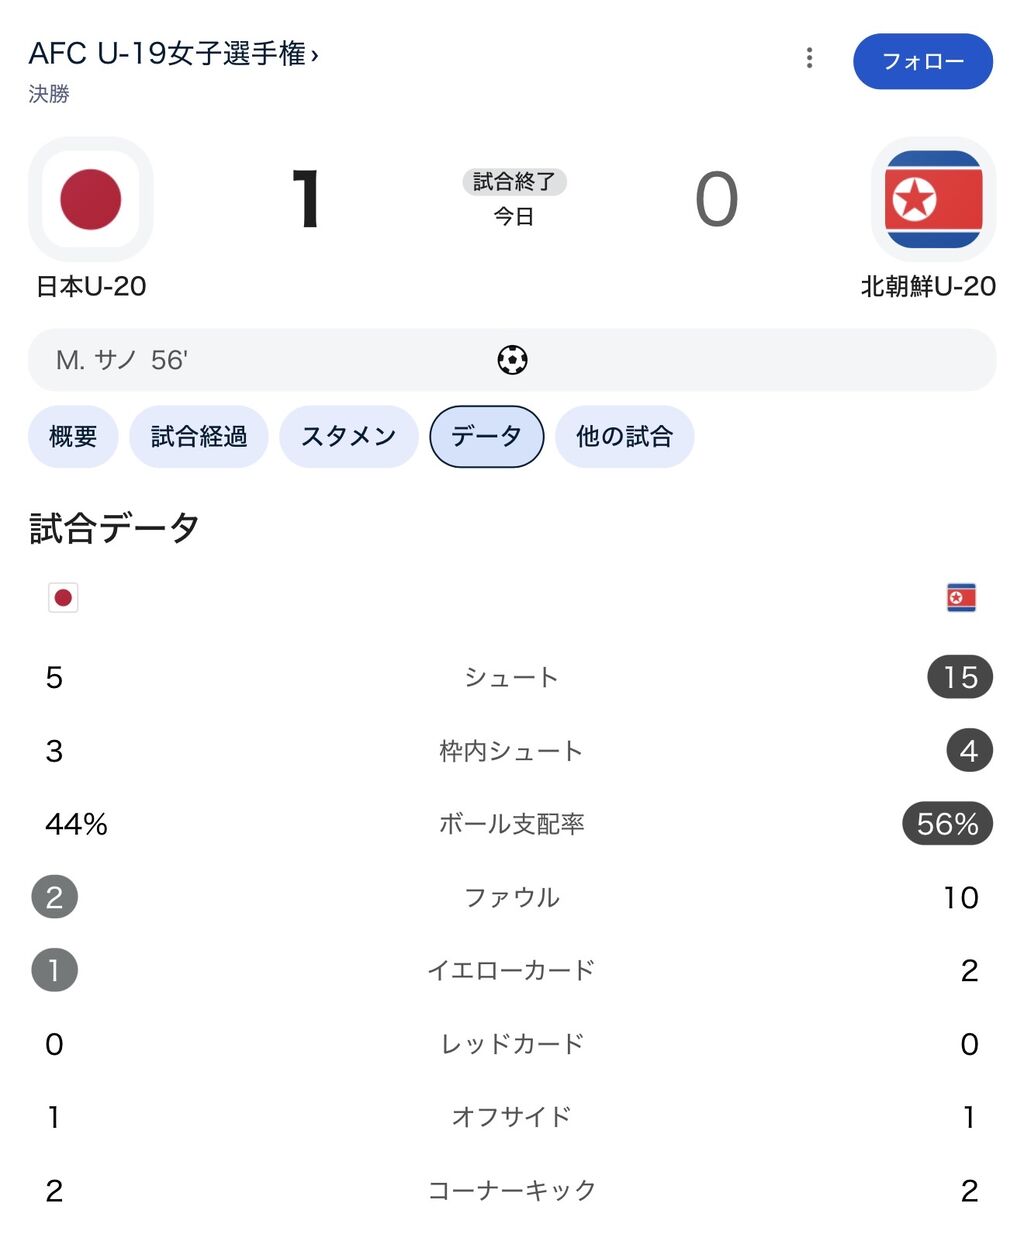Click Japan's highlighted 2 fouls badge
1024x1255 pixels.
click(55, 897)
